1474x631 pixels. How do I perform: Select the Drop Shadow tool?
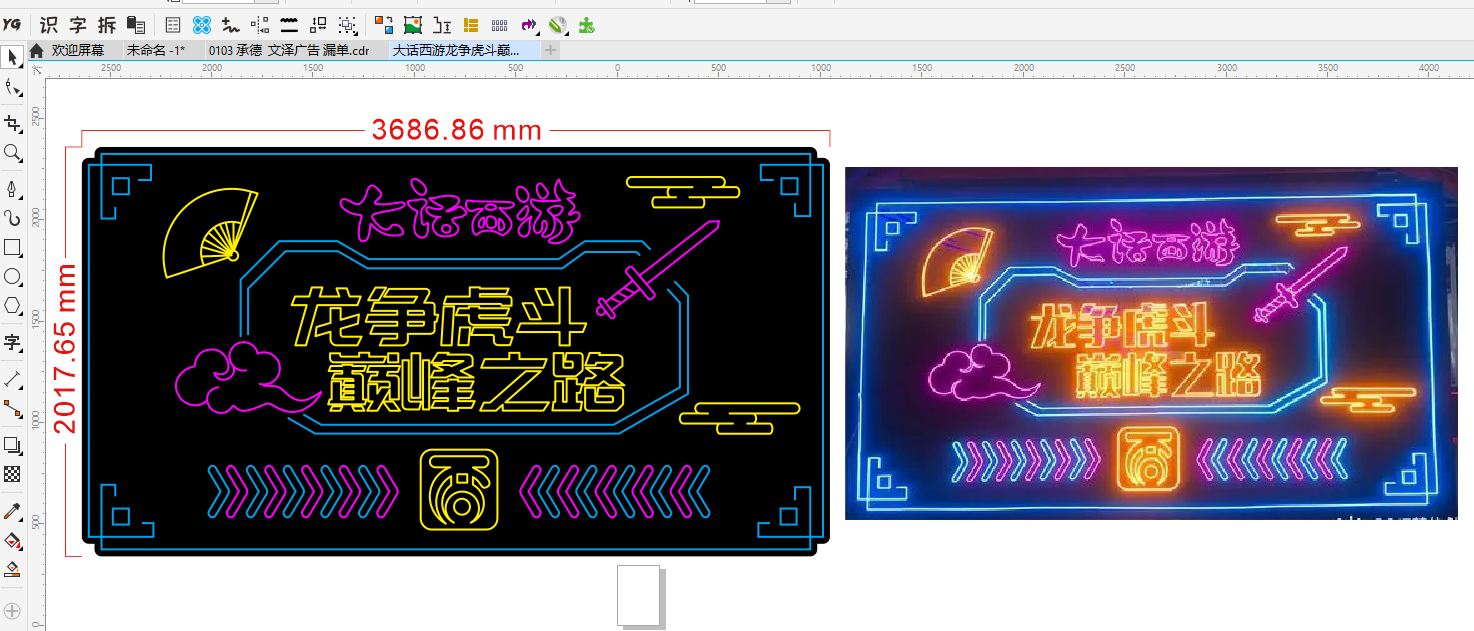12,445
